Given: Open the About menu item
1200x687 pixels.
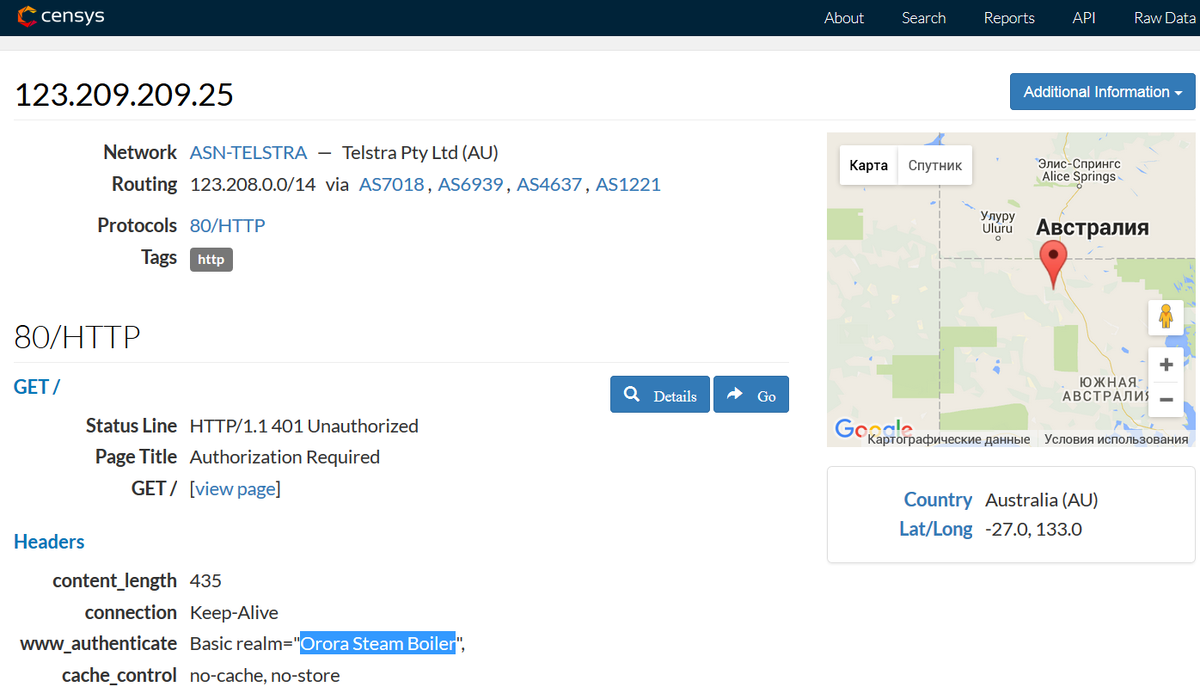Looking at the screenshot, I should click(844, 18).
